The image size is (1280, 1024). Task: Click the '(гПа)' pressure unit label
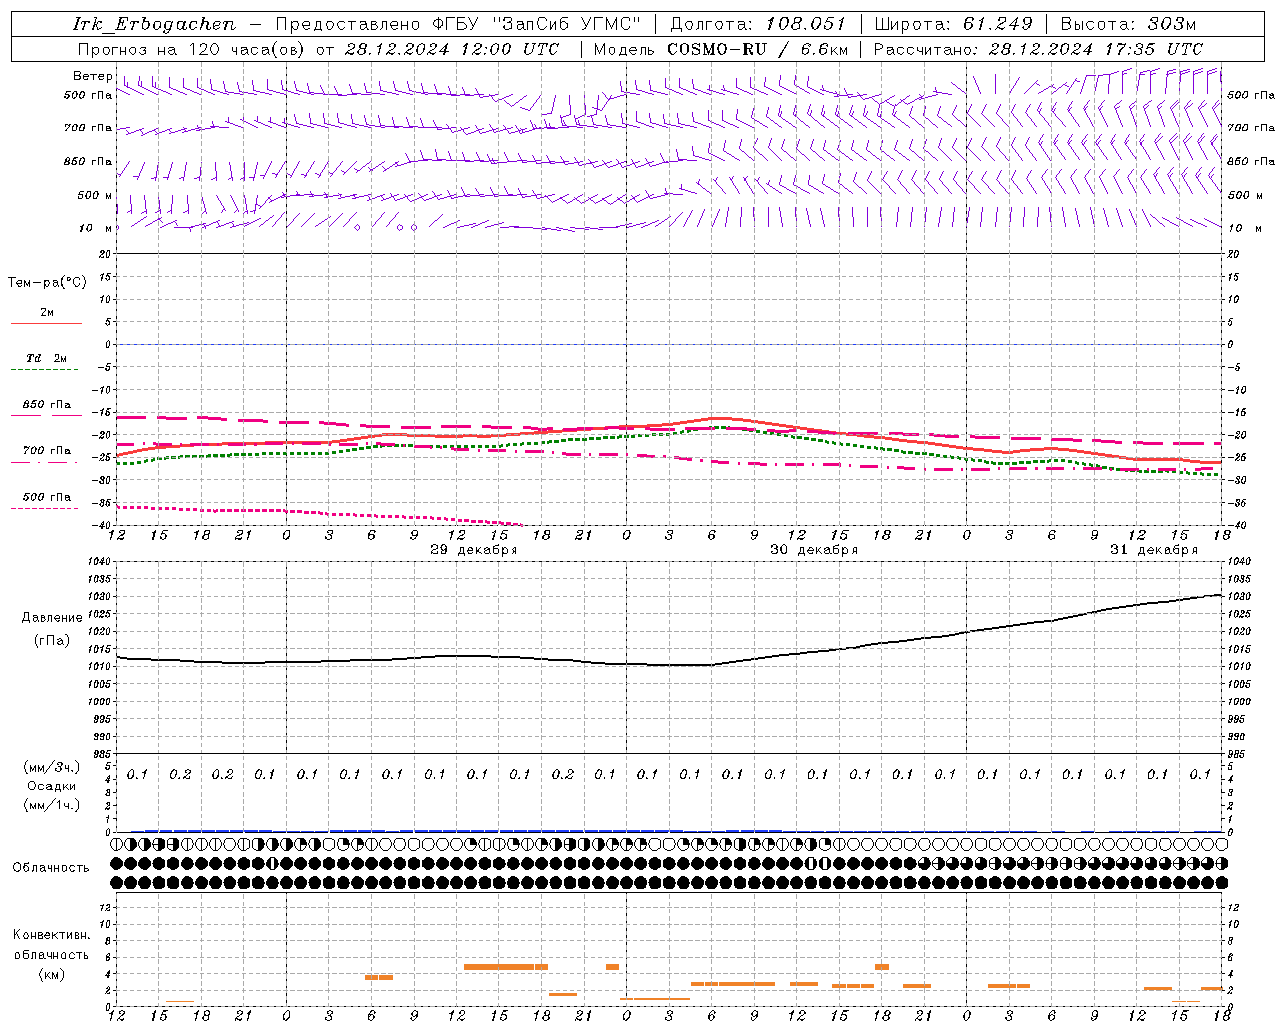[x=52, y=640]
